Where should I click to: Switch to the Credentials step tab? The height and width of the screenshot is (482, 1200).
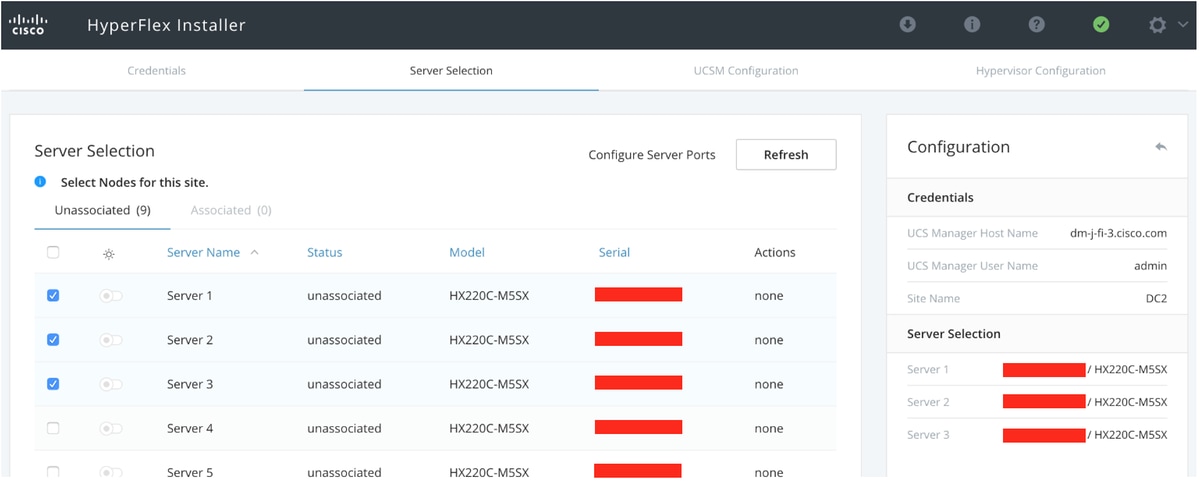point(156,71)
